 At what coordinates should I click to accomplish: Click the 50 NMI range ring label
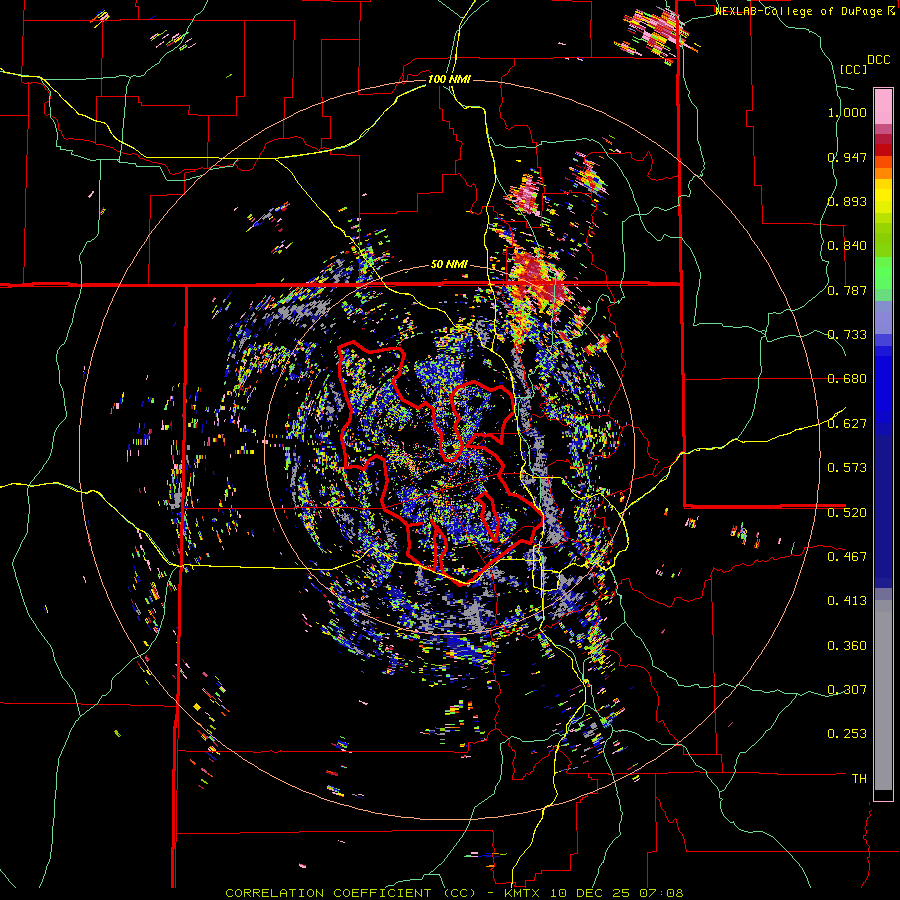[x=449, y=265]
